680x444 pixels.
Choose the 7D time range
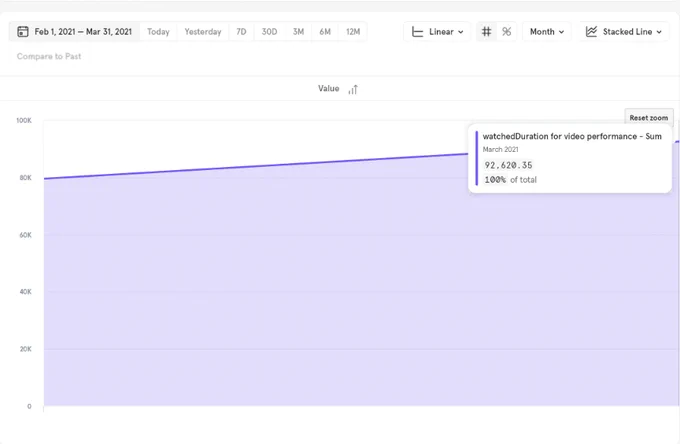click(241, 32)
